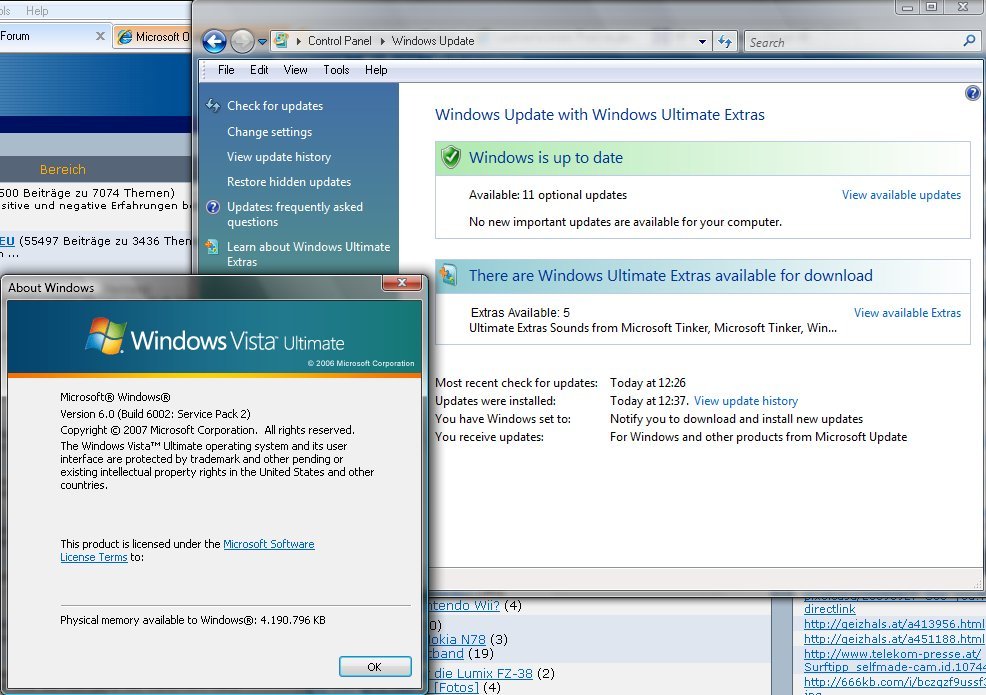Viewport: 986px width, 695px height.
Task: Open recent pages dropdown beside navigation arrows
Action: click(262, 42)
